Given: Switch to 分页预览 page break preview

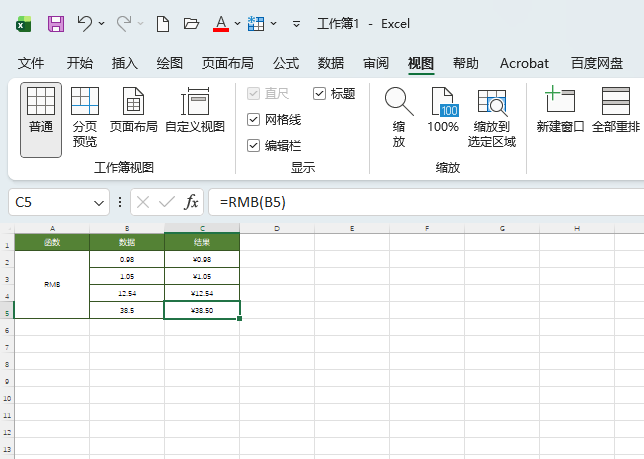Looking at the screenshot, I should pyautogui.click(x=85, y=118).
